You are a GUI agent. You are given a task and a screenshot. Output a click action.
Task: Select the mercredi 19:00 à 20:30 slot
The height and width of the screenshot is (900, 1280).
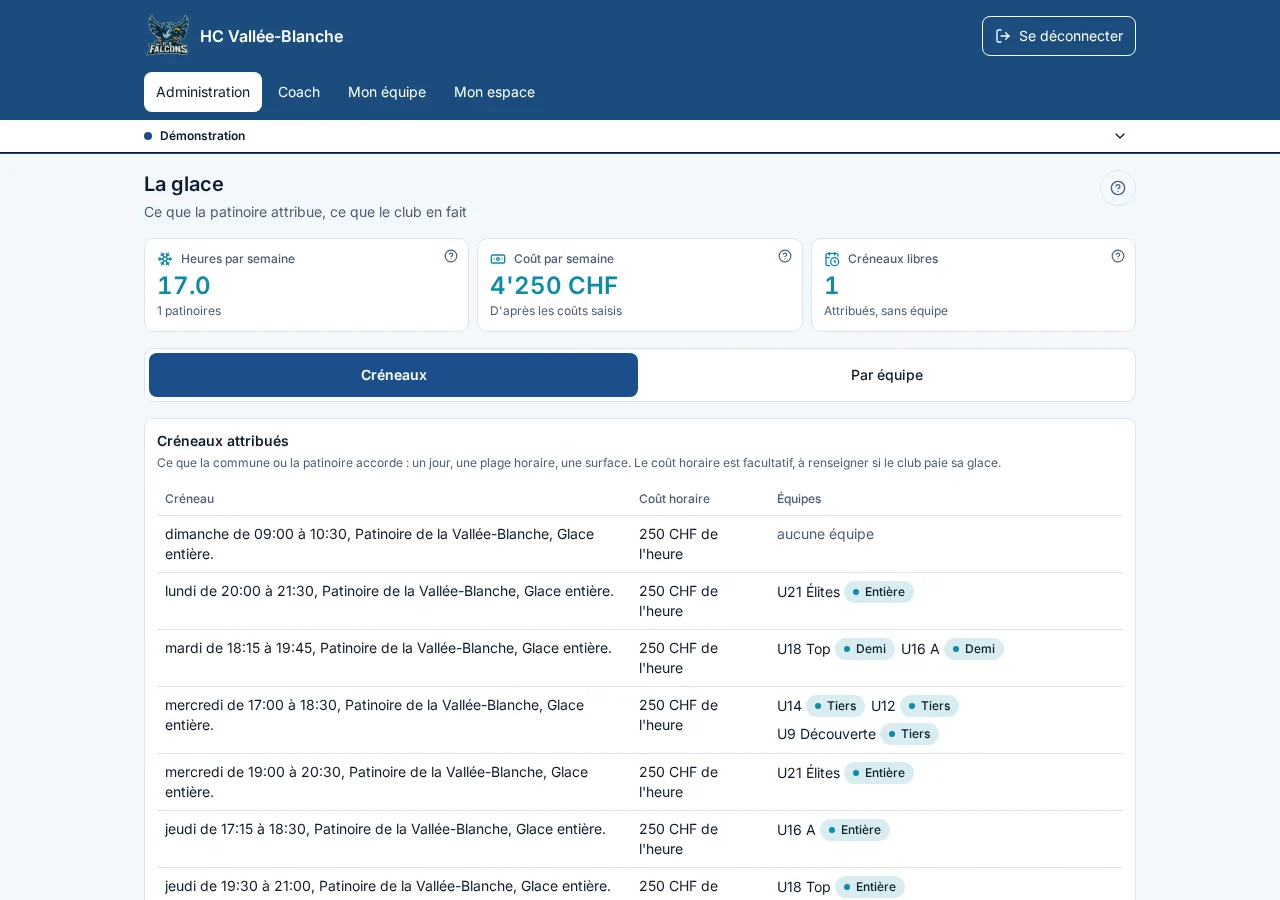[x=640, y=782]
